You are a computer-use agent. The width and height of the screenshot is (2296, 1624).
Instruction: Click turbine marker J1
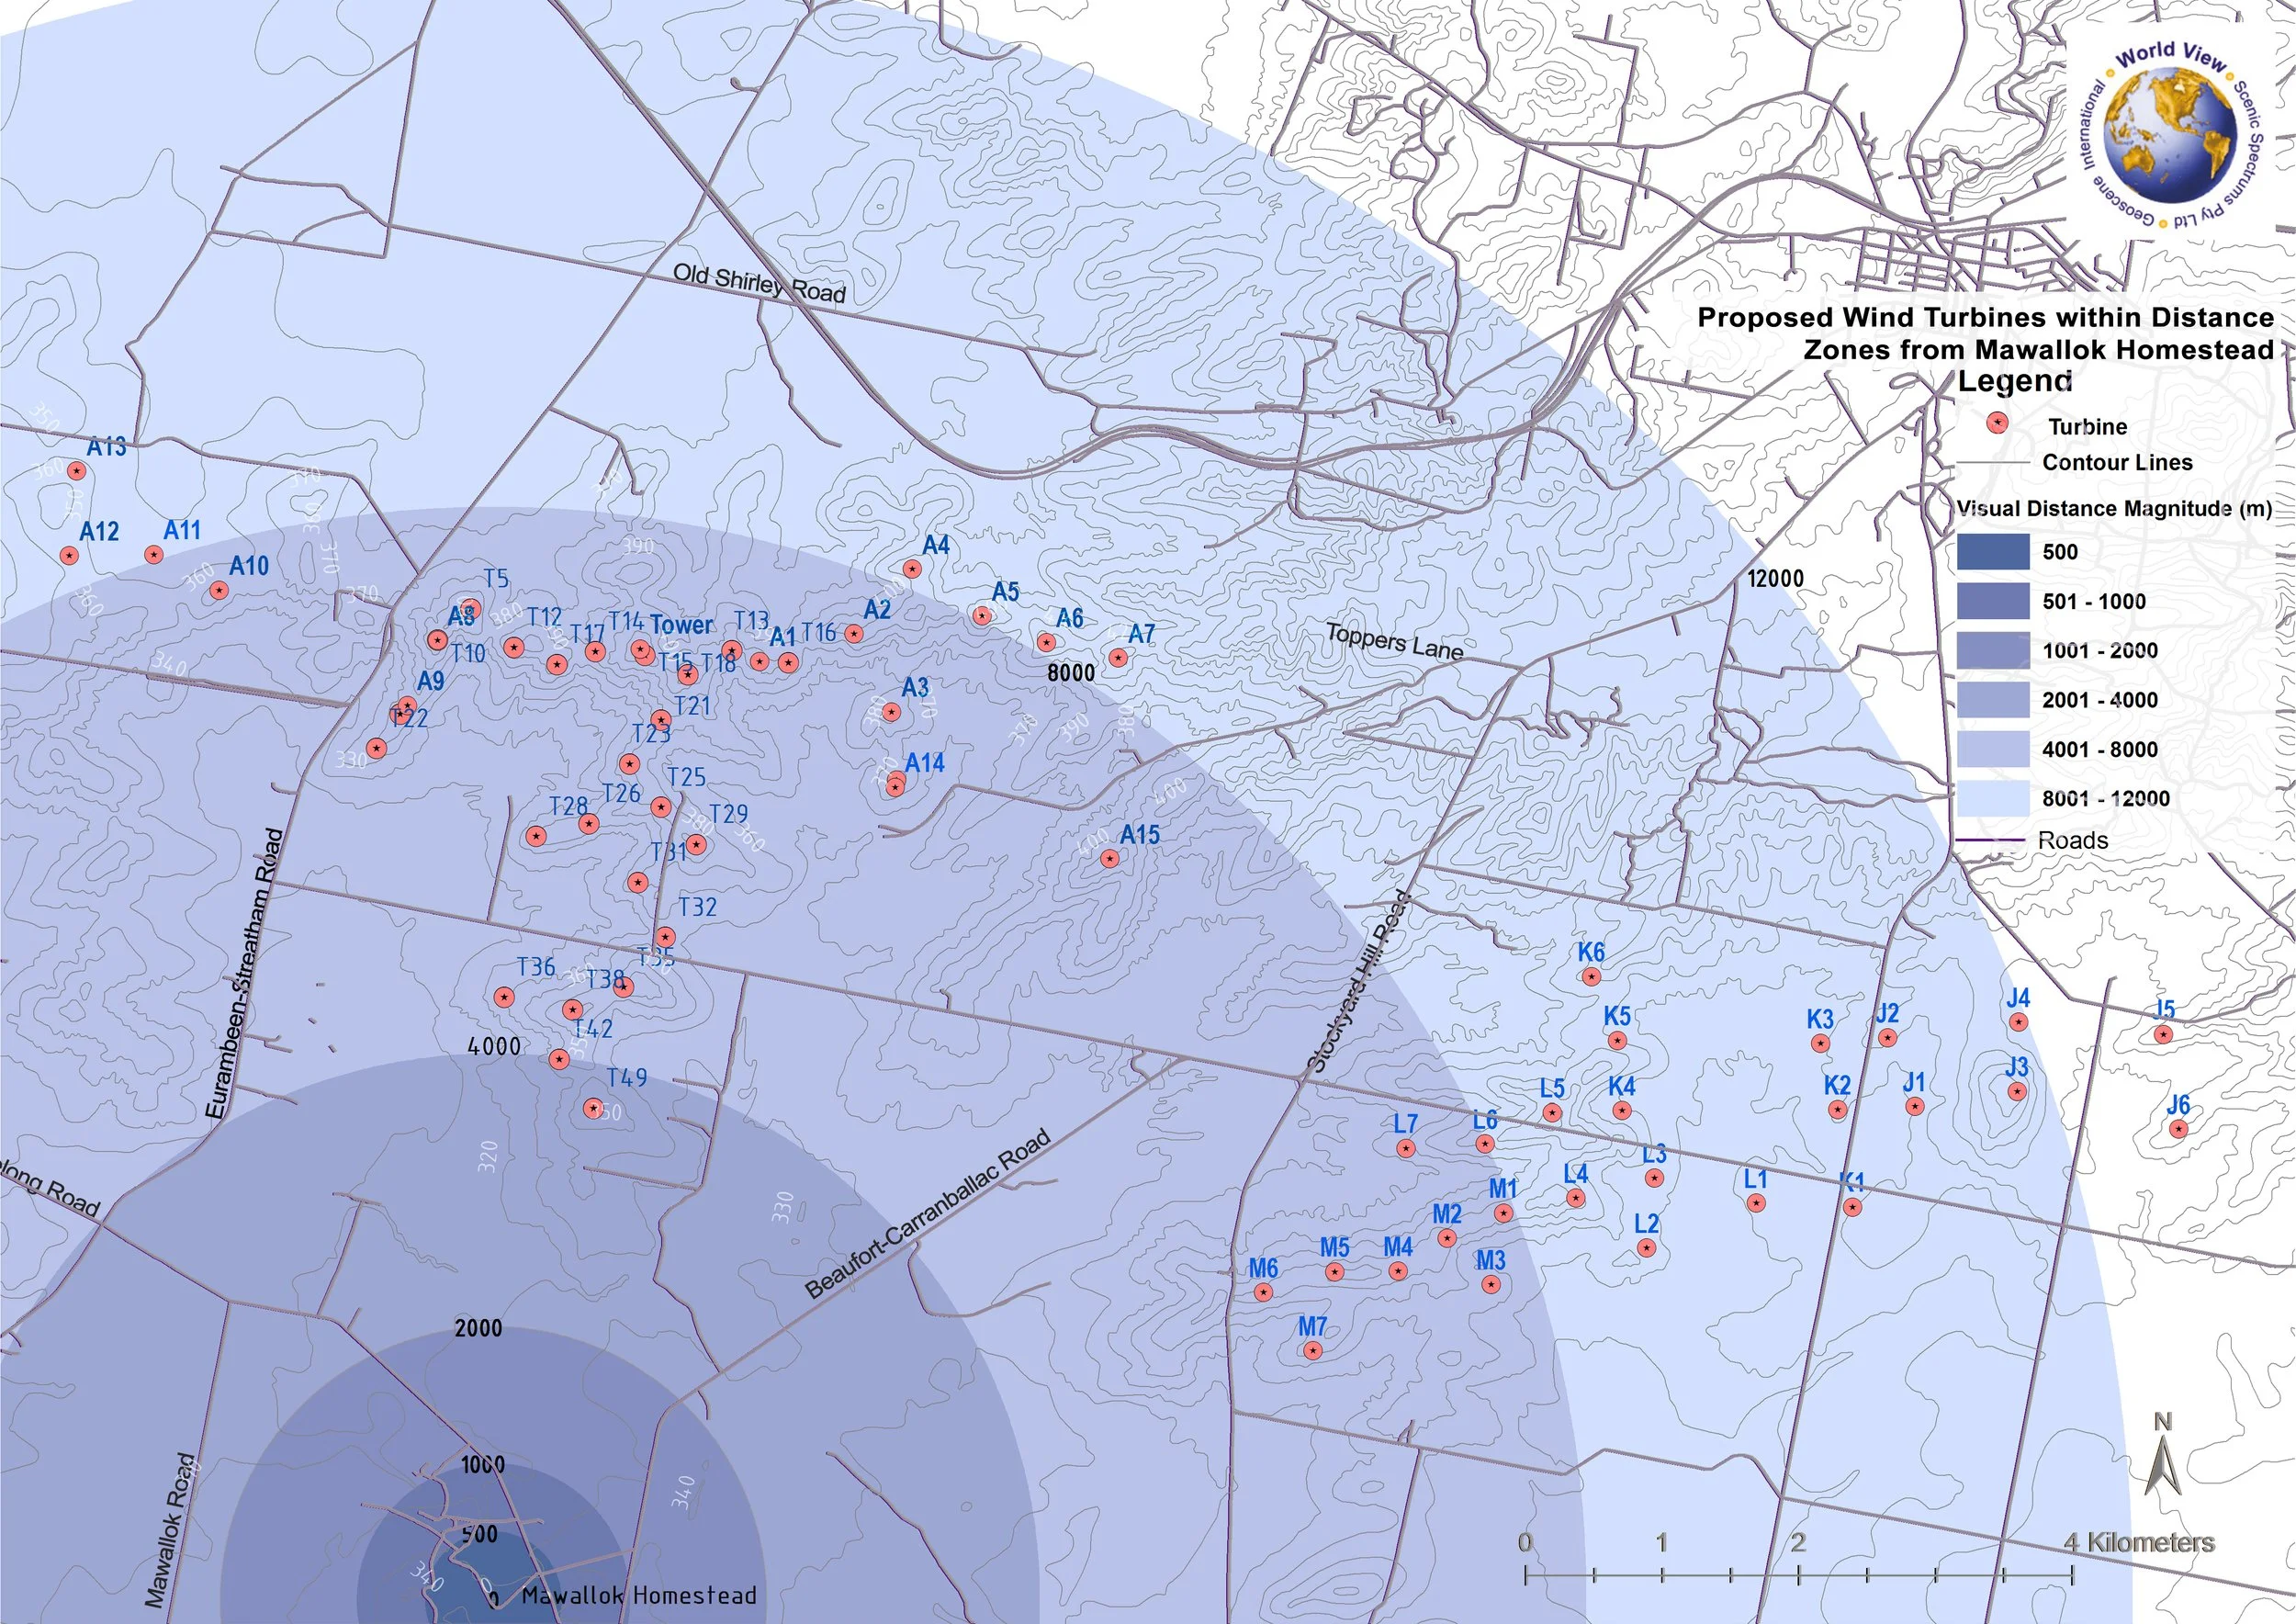pyautogui.click(x=1914, y=1106)
